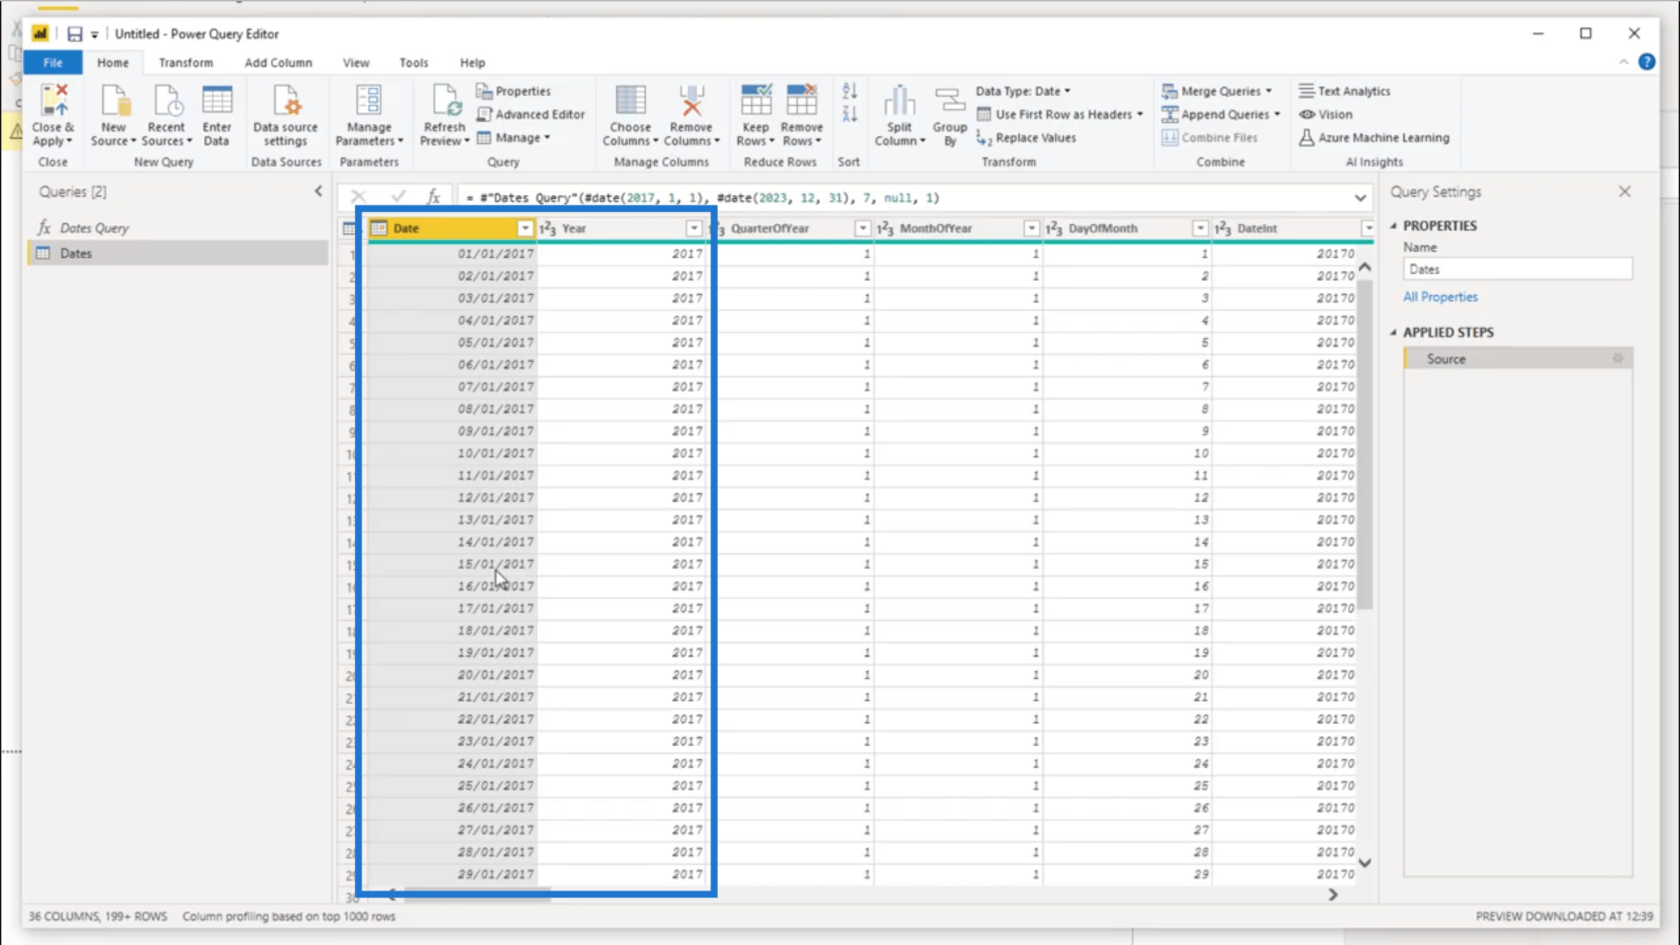Image resolution: width=1680 pixels, height=945 pixels.
Task: Sort ascending with the A-Z icon
Action: click(850, 92)
